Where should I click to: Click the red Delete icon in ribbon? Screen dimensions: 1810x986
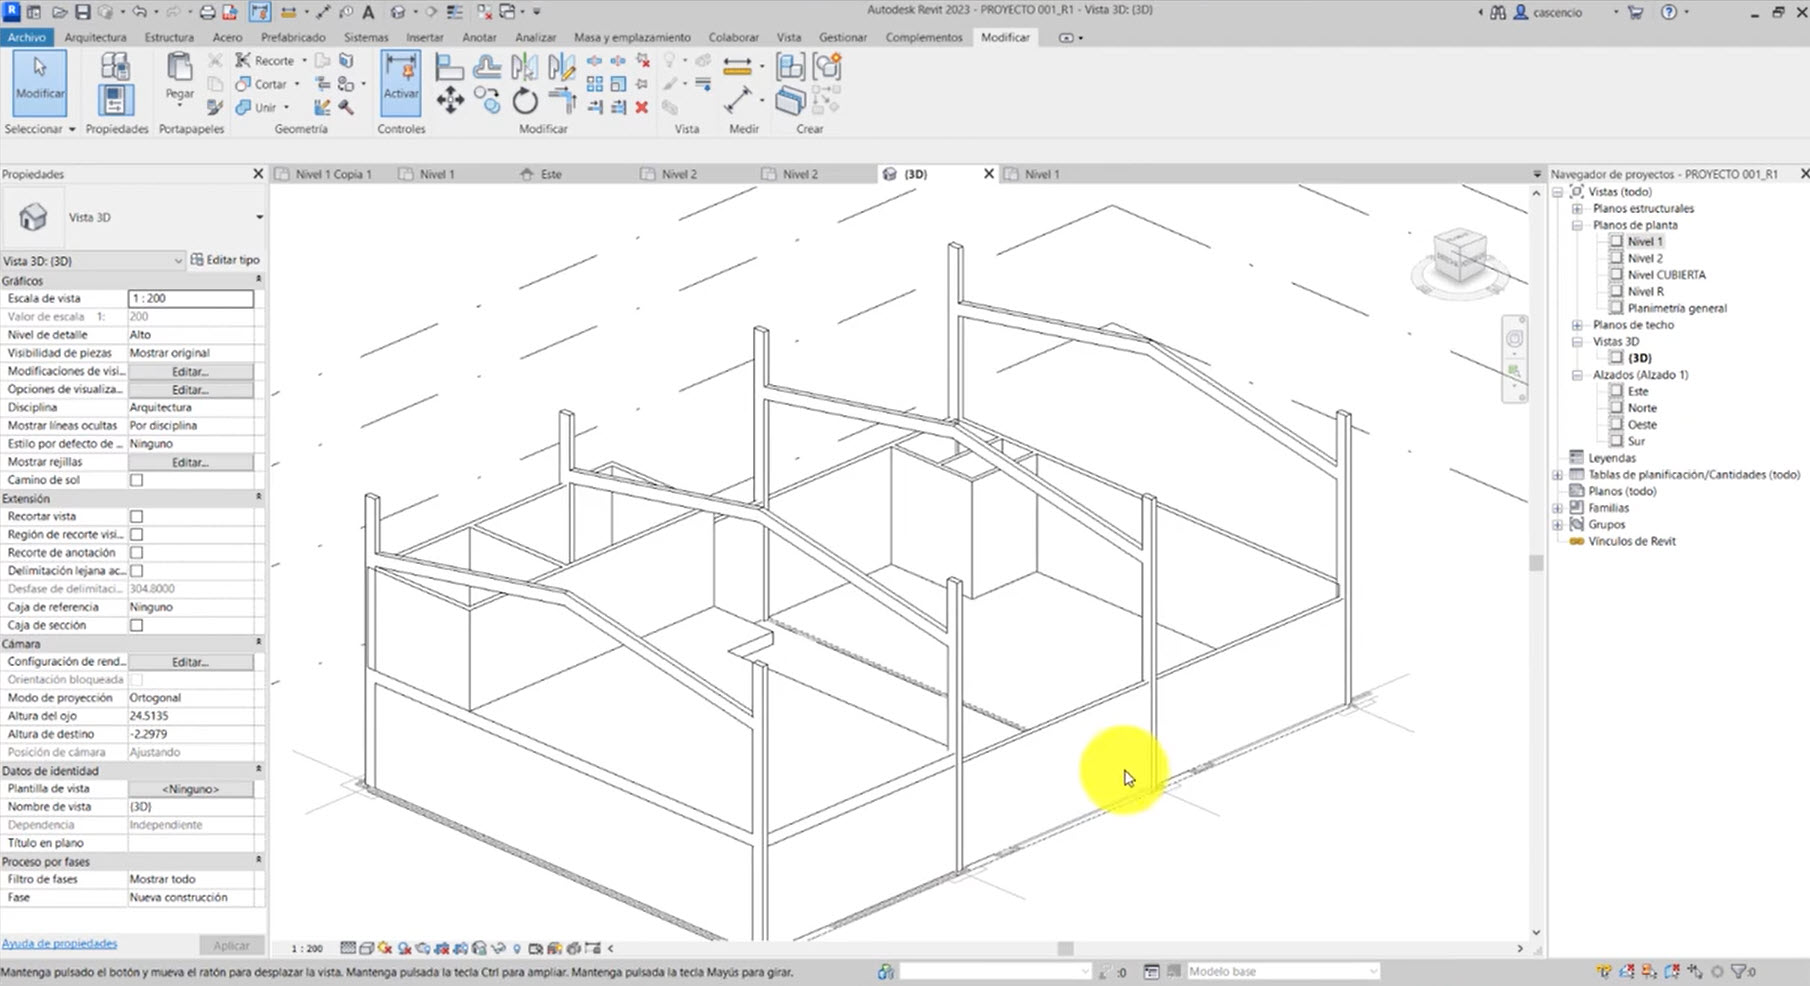pyautogui.click(x=642, y=107)
